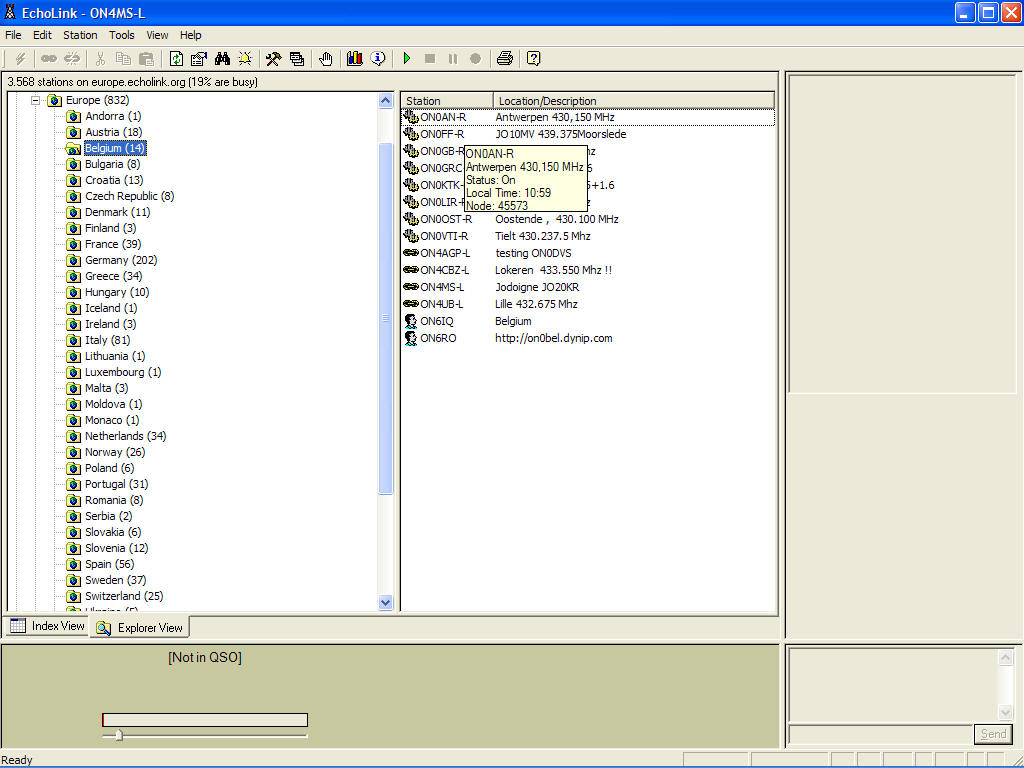Viewport: 1024px width, 768px height.
Task: Start playback with green play button
Action: [407, 59]
